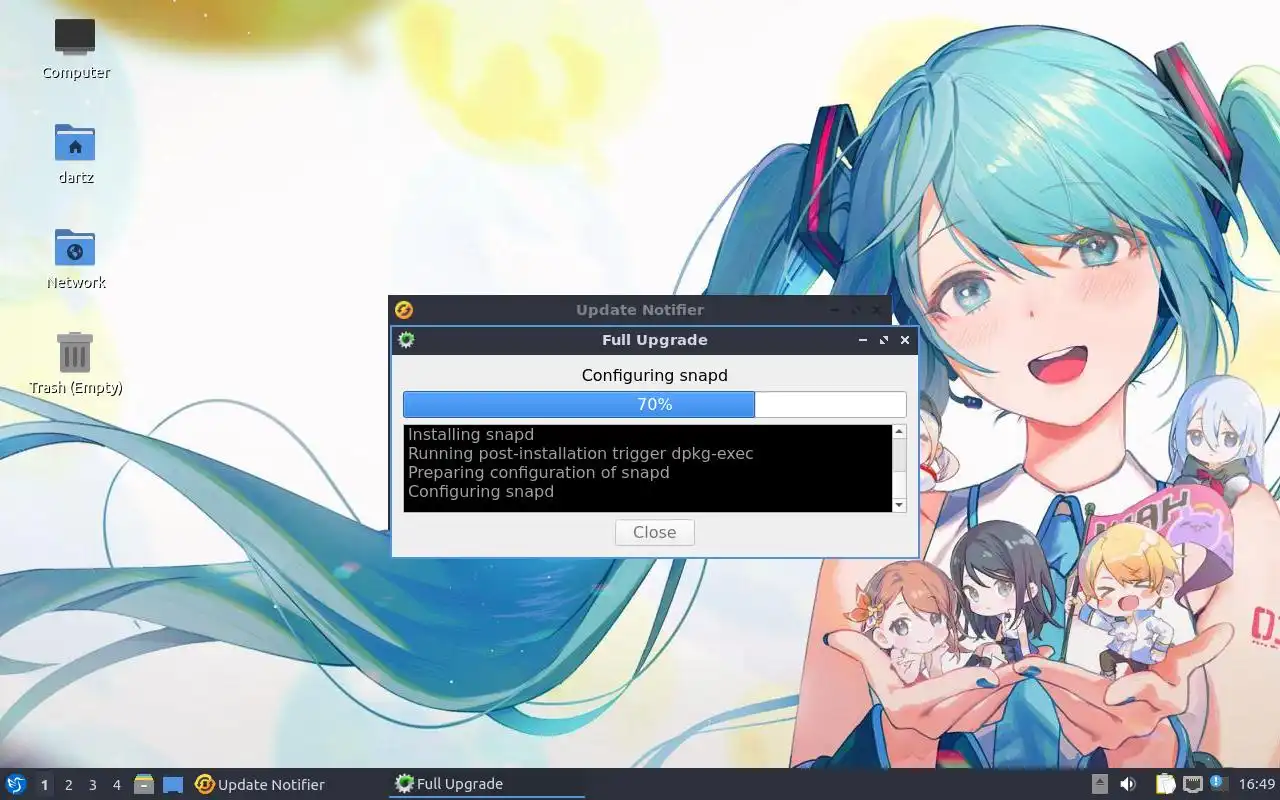Switch to workspace 2
Image resolution: width=1280 pixels, height=800 pixels.
68,785
